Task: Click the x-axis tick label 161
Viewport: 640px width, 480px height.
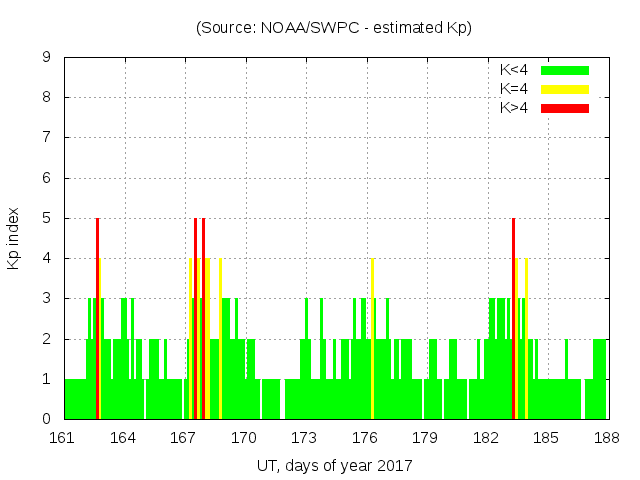Action: pos(64,437)
